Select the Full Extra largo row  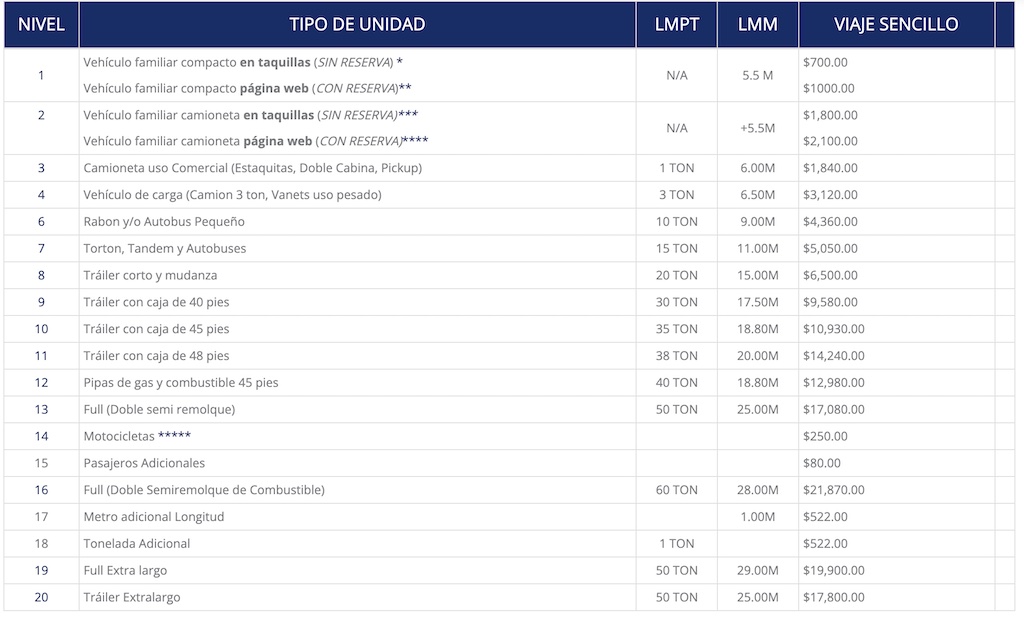point(509,570)
